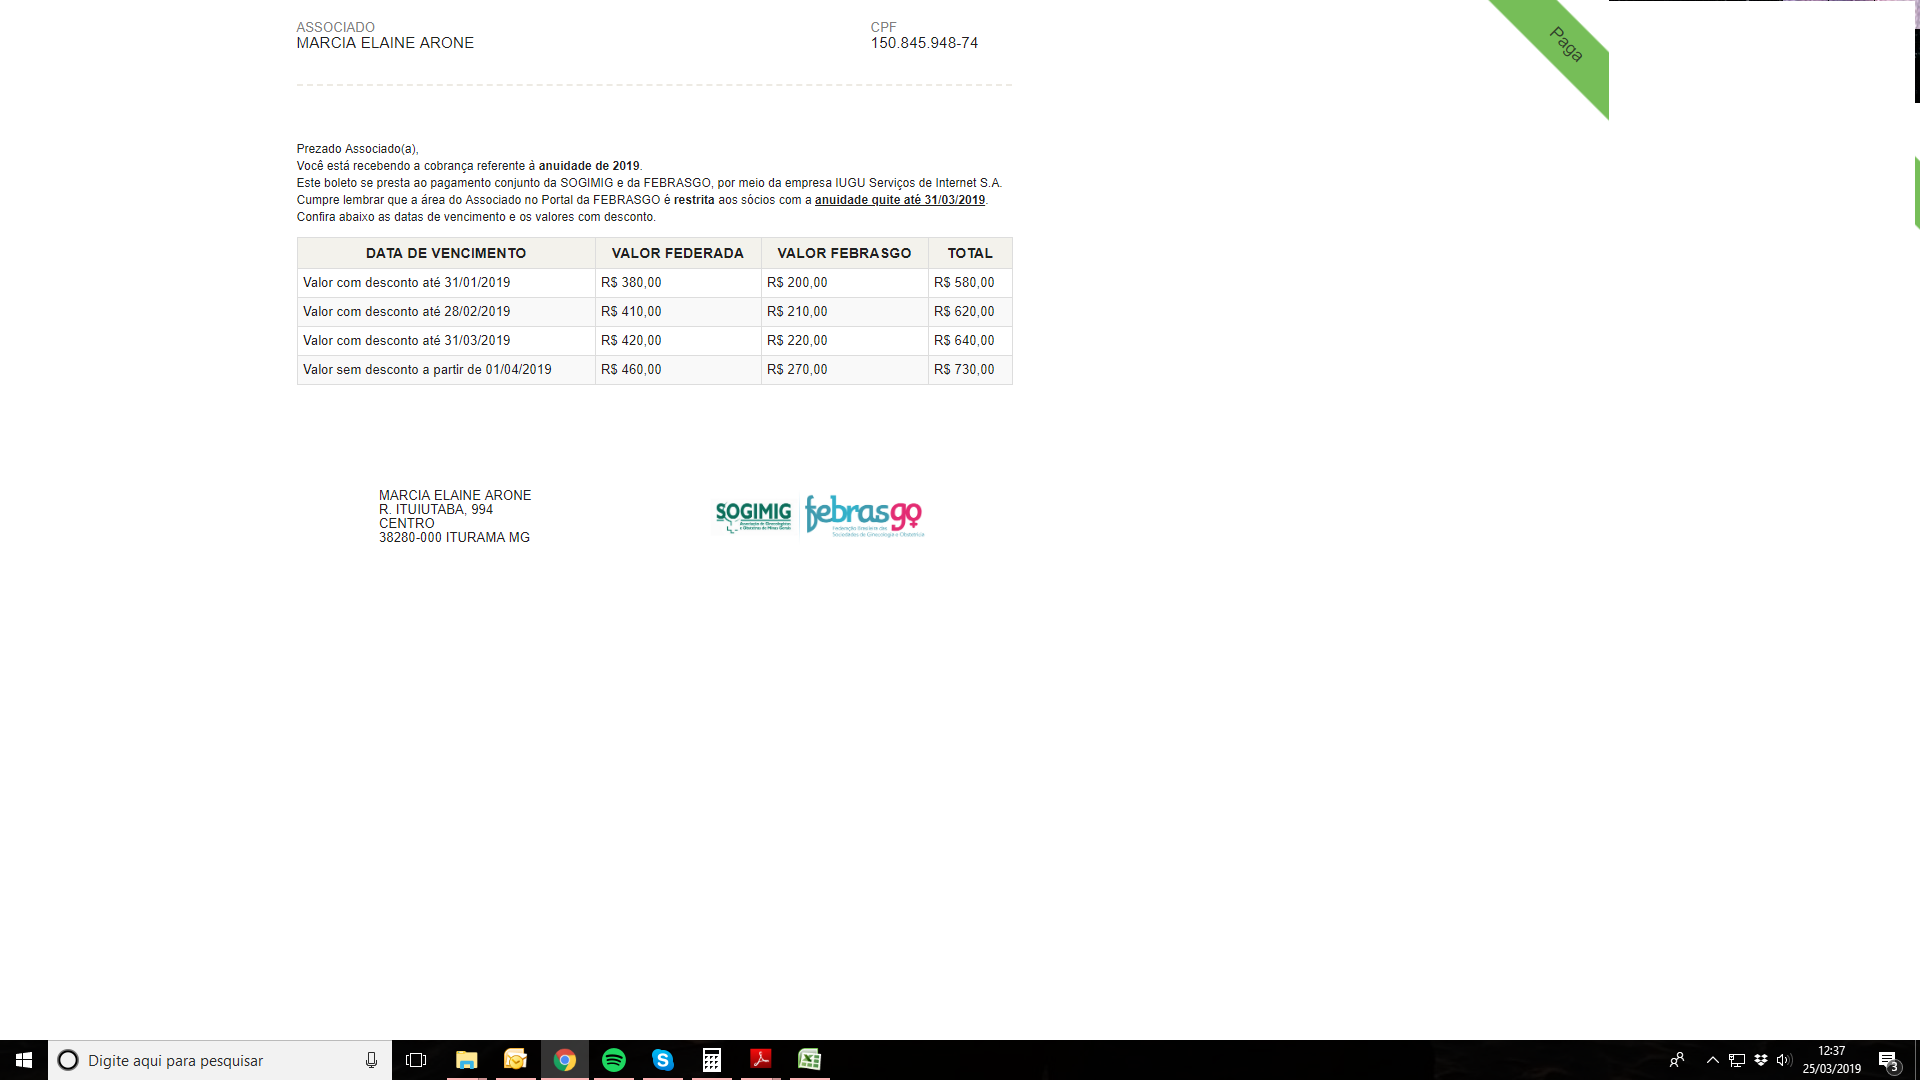Launch Outlook from taskbar
Viewport: 1920px width, 1080px height.
pyautogui.click(x=515, y=1060)
